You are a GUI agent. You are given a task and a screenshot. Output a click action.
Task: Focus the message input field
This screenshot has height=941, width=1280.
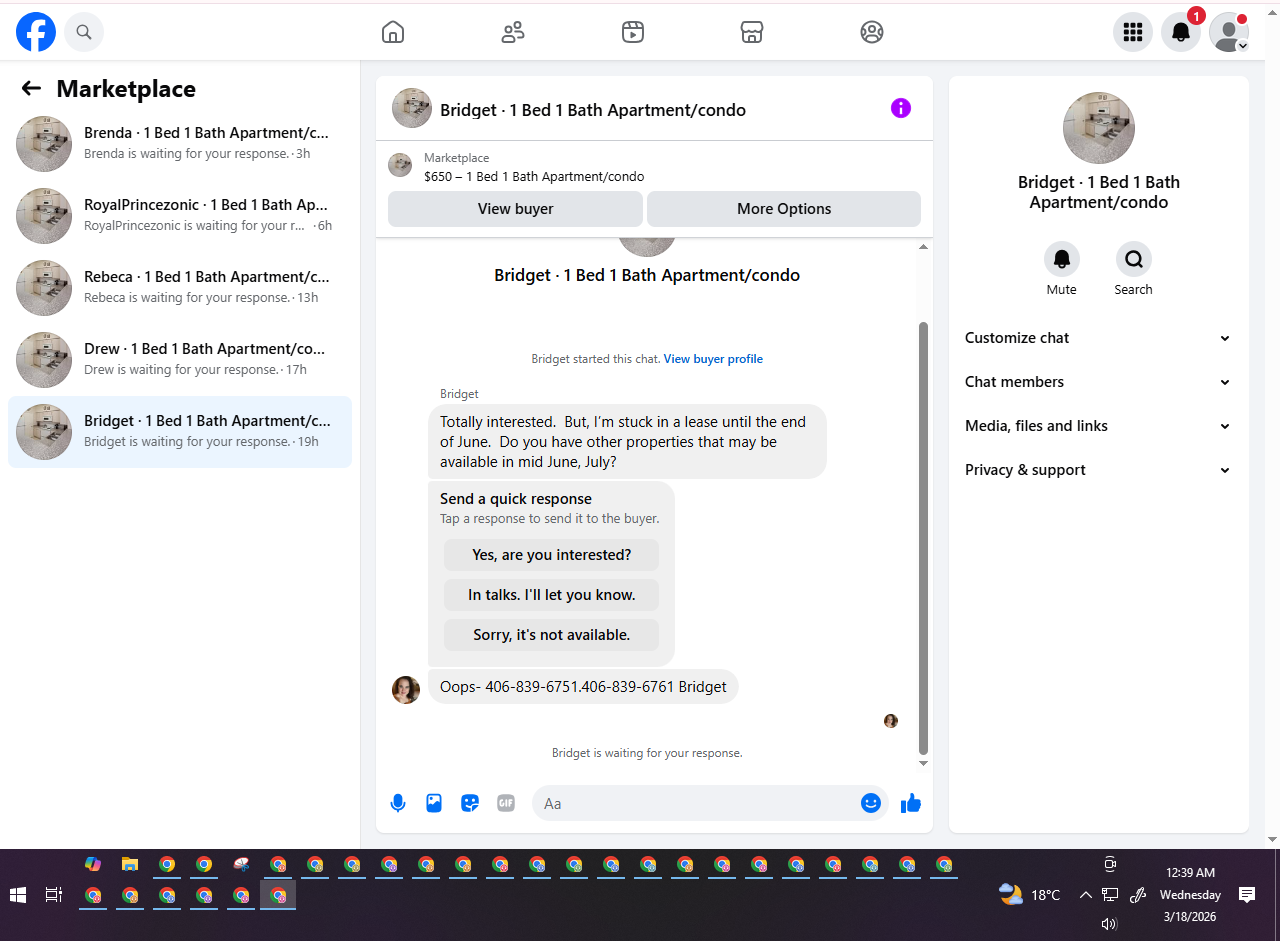[x=698, y=803]
